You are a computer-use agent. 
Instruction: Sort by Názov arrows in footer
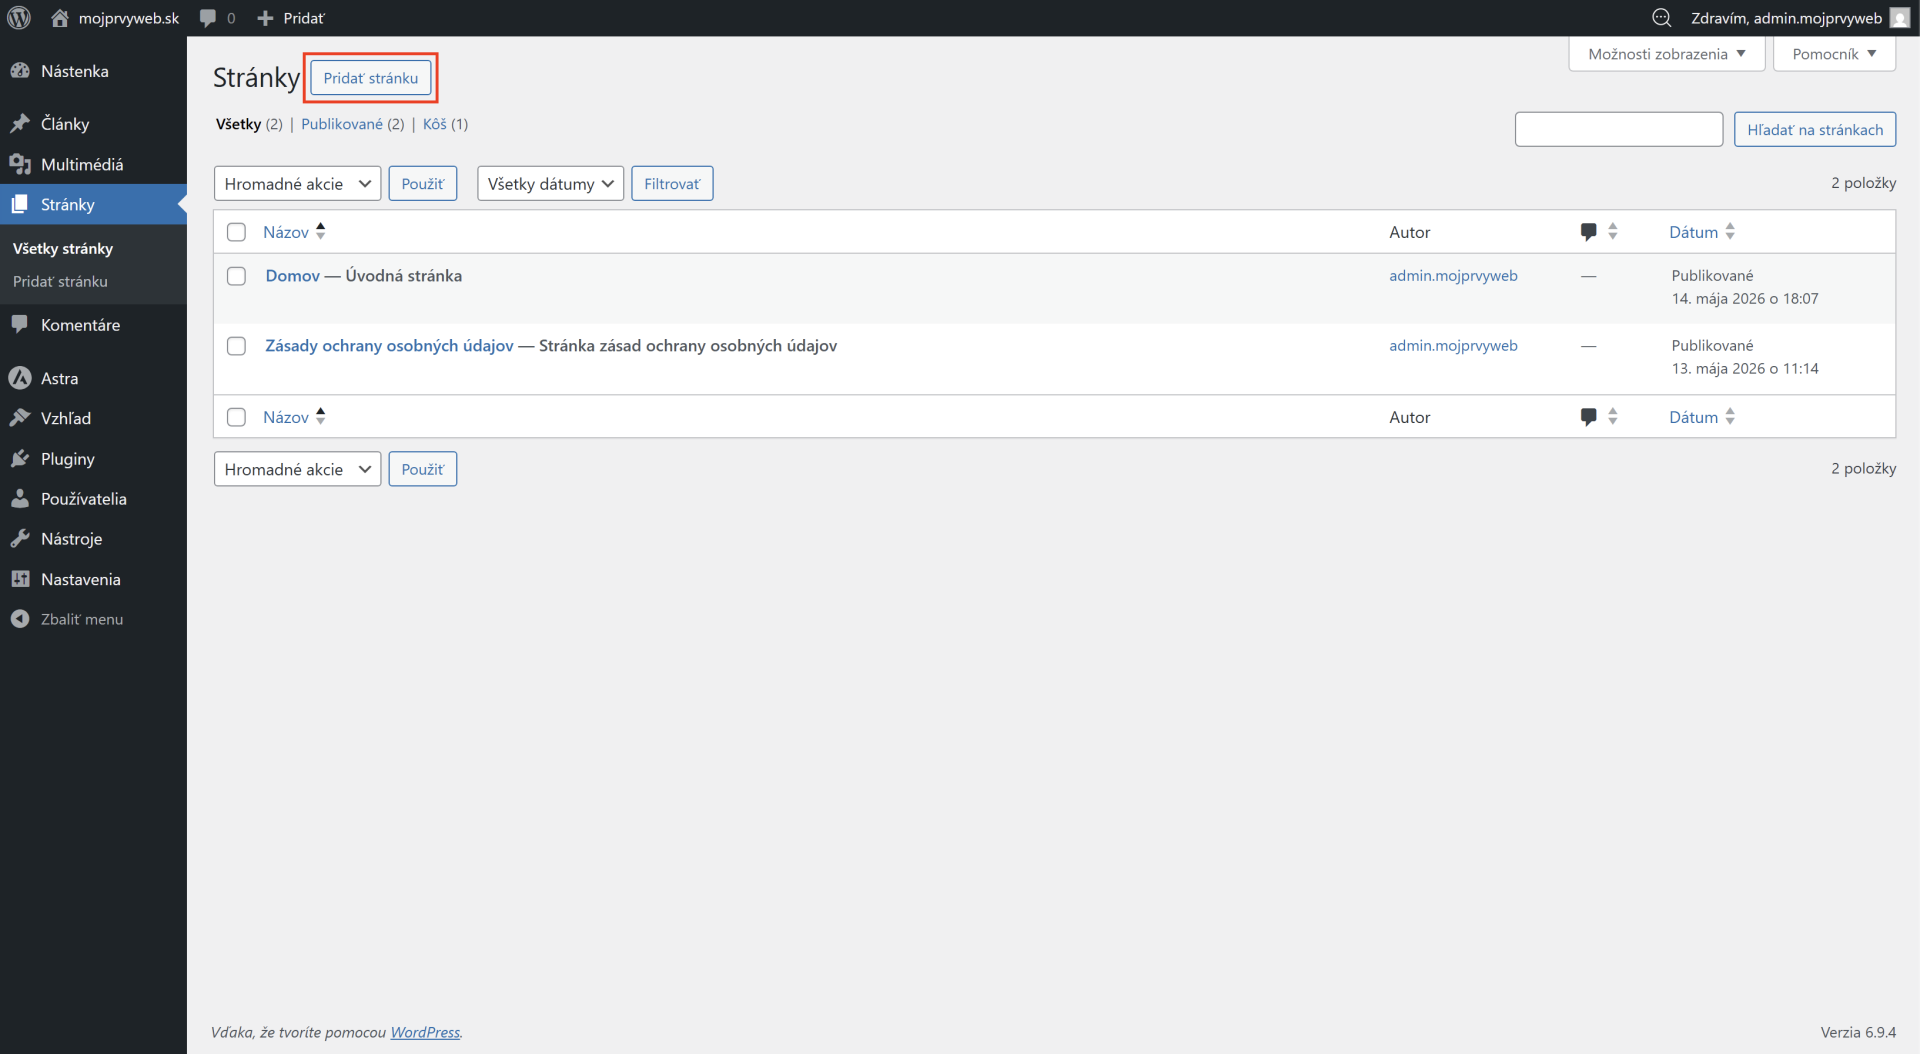(x=321, y=416)
